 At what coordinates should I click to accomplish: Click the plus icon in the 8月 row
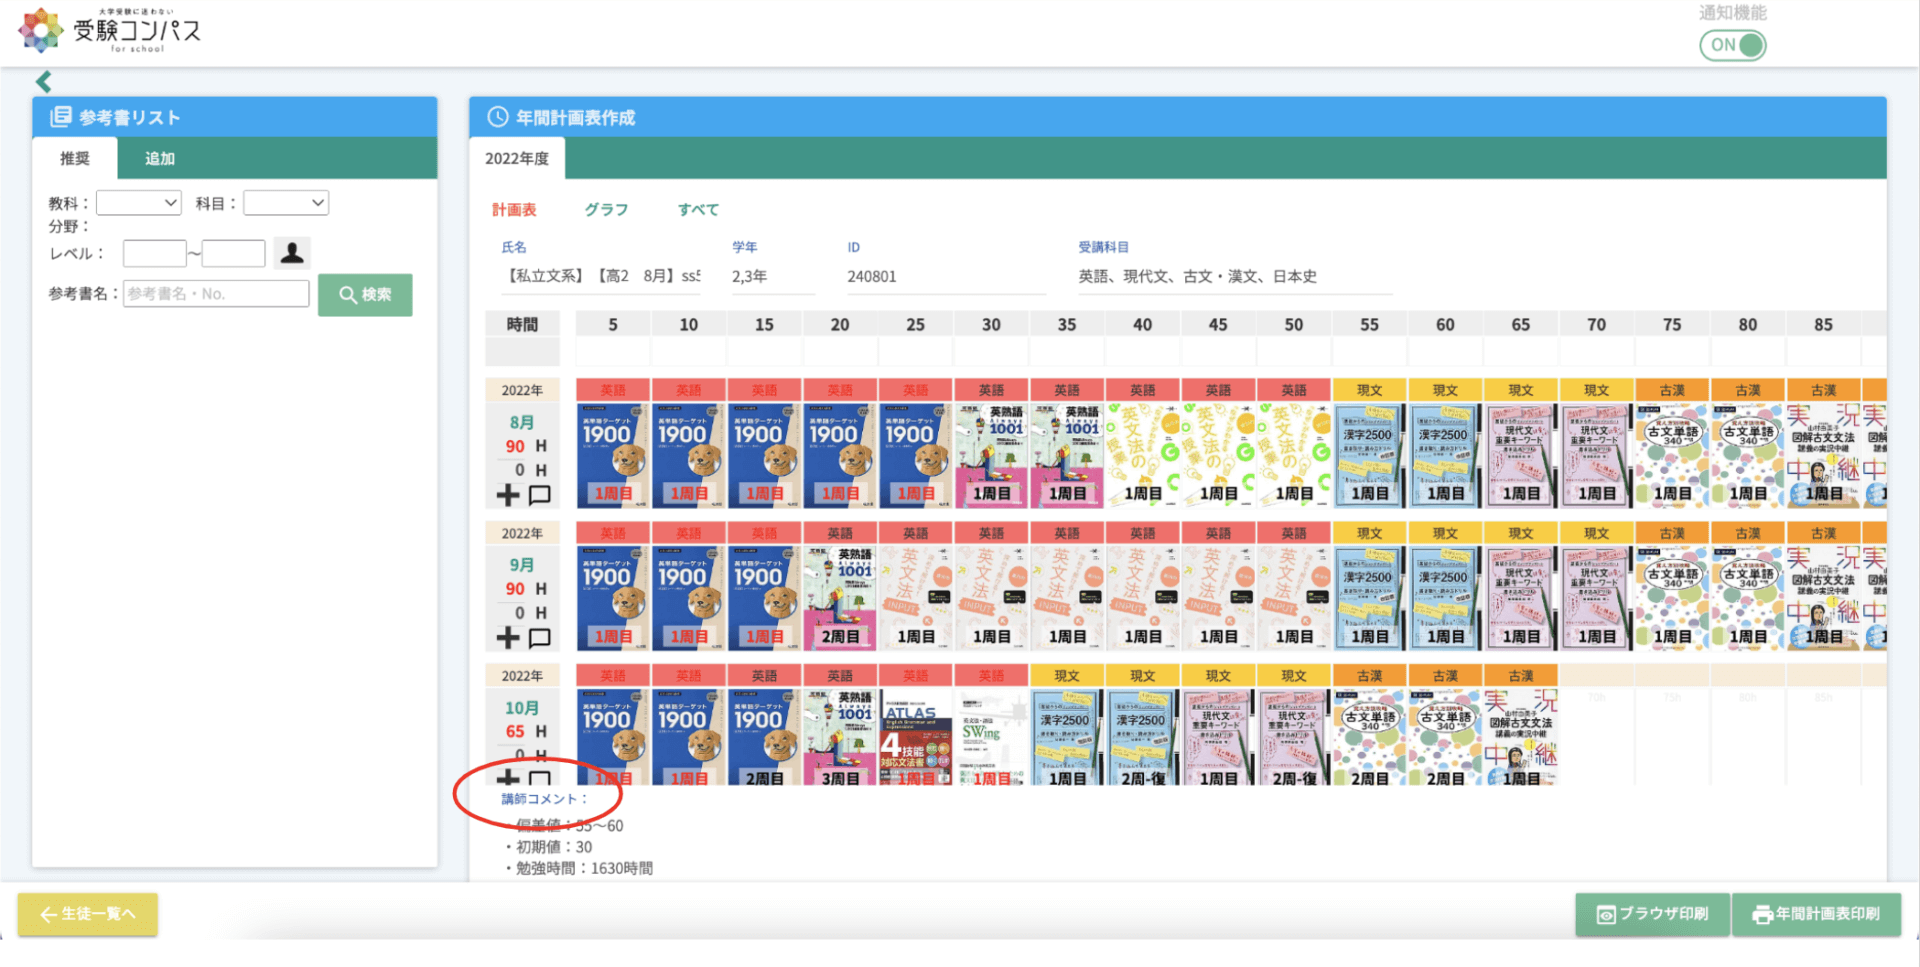tap(508, 494)
